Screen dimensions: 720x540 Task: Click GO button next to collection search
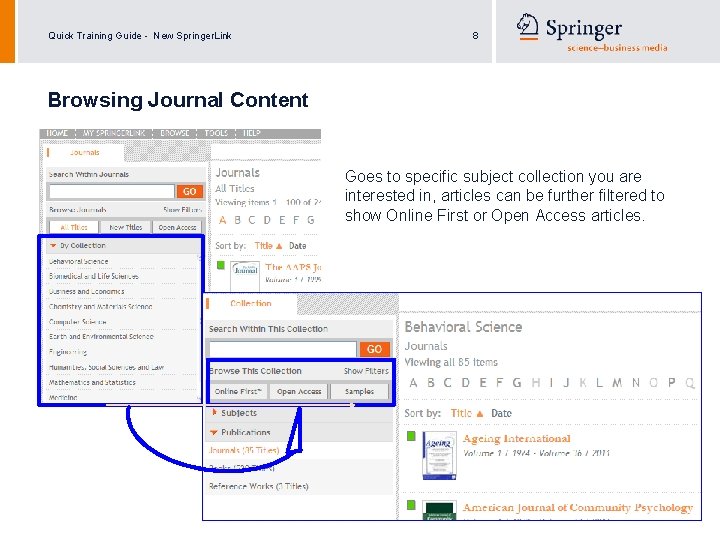coord(374,349)
